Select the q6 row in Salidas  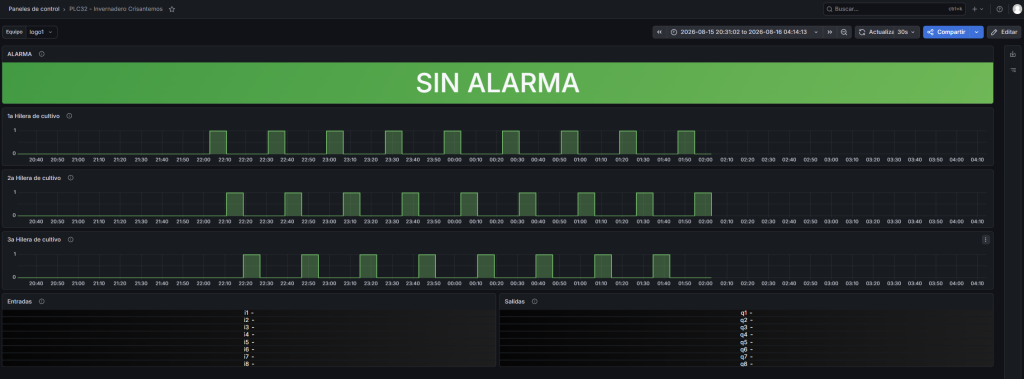tap(746, 349)
